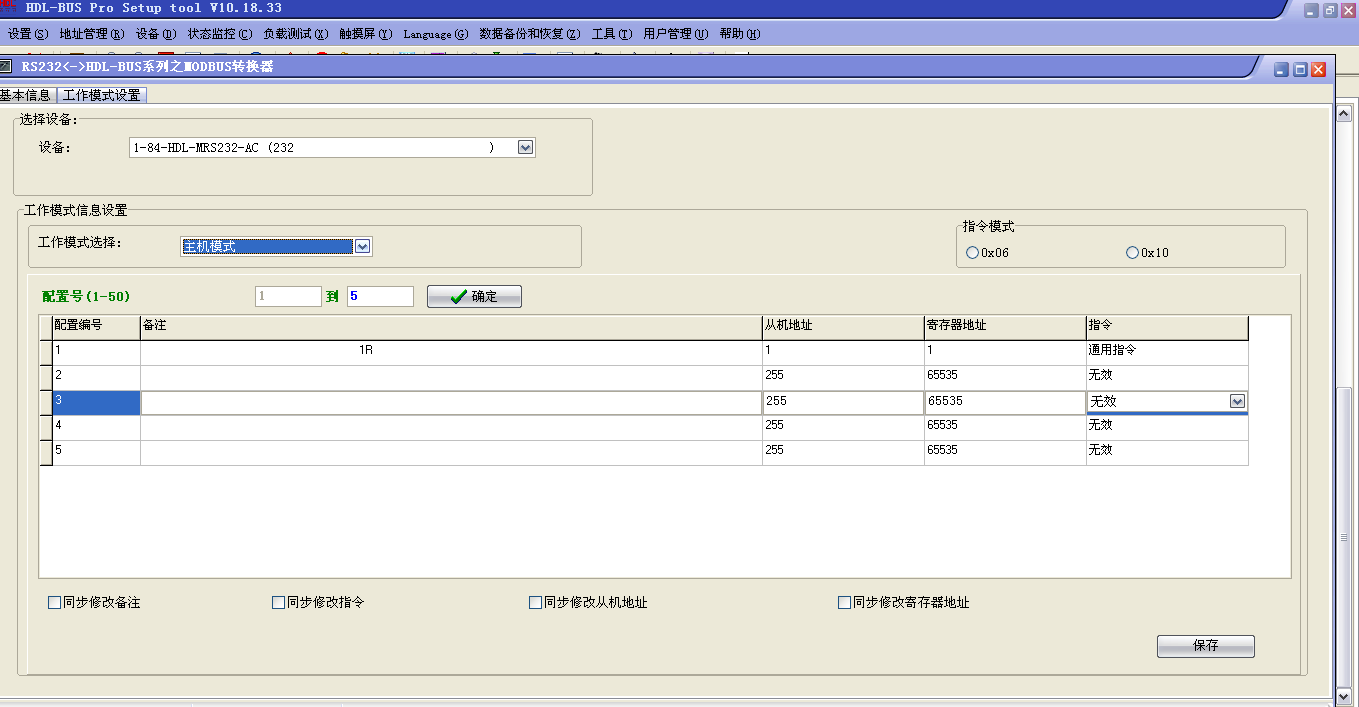
Task: Choose the 0x10 command mode radio button
Action: (1133, 253)
